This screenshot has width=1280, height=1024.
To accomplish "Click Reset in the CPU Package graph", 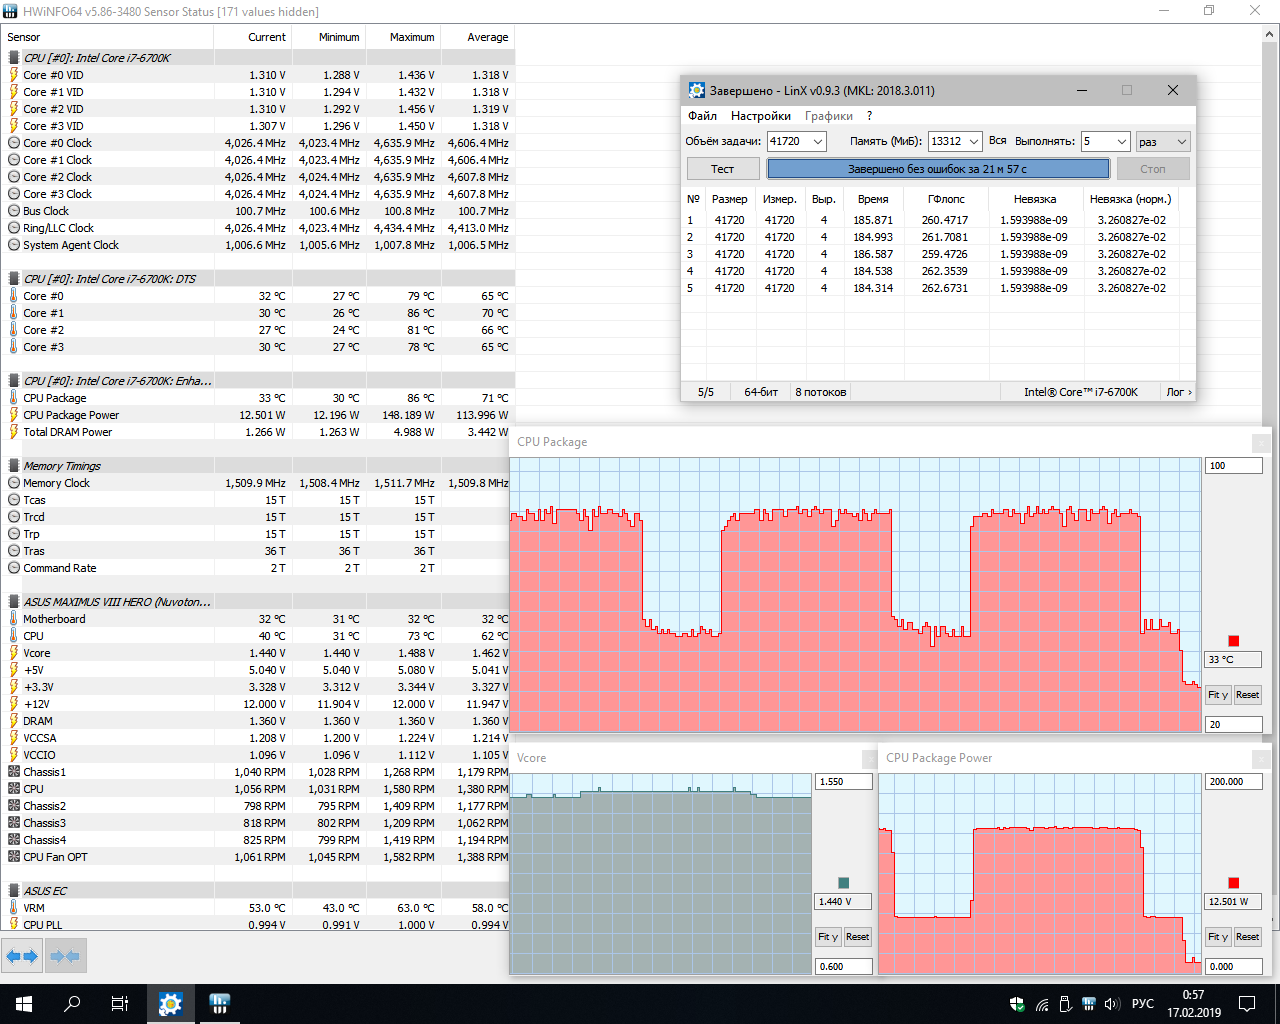I will click(1247, 695).
